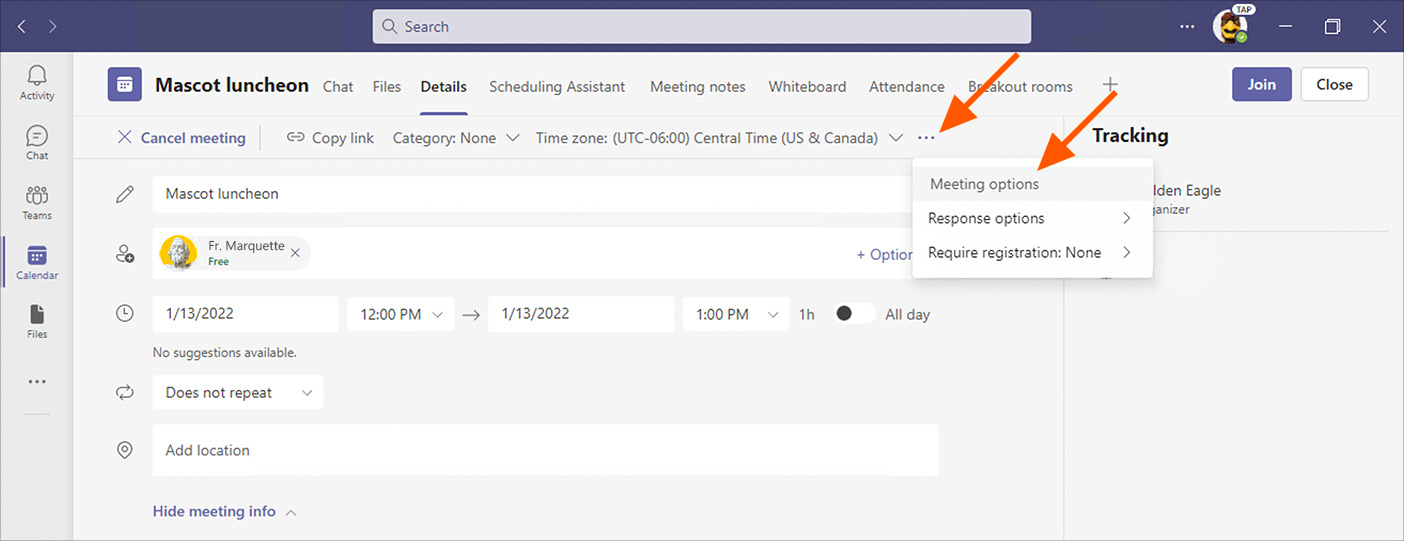Viewport: 1404px width, 541px height.
Task: Open the Teams sidebar icon
Action: (37, 202)
